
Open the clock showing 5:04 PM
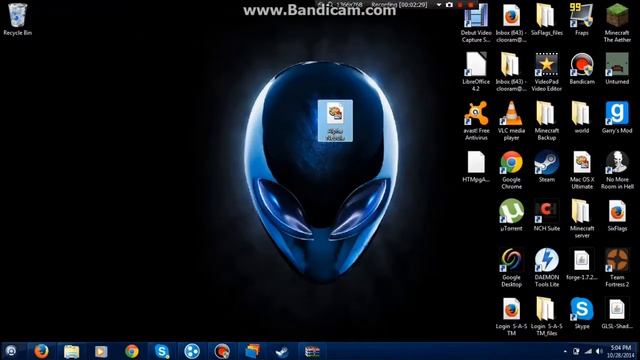620,351
